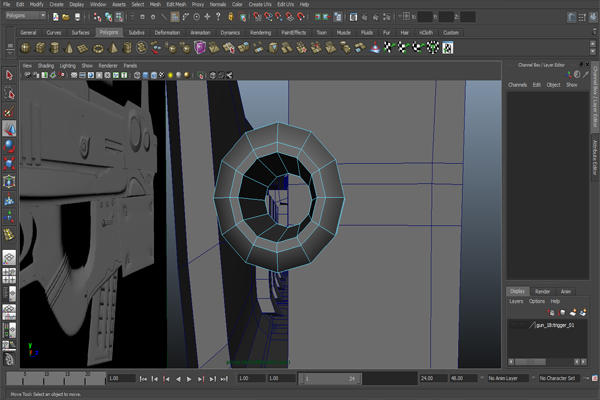Switch to the Anim layer tab
This screenshot has width=600, height=400.
[566, 291]
